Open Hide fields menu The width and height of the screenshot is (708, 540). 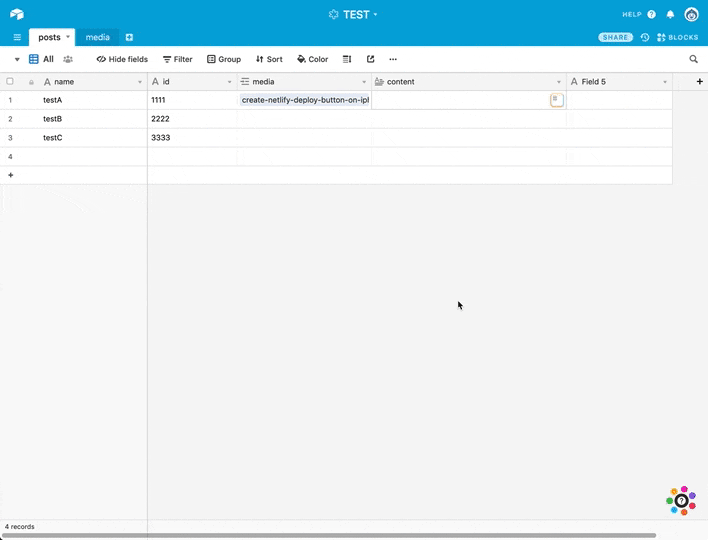click(122, 59)
